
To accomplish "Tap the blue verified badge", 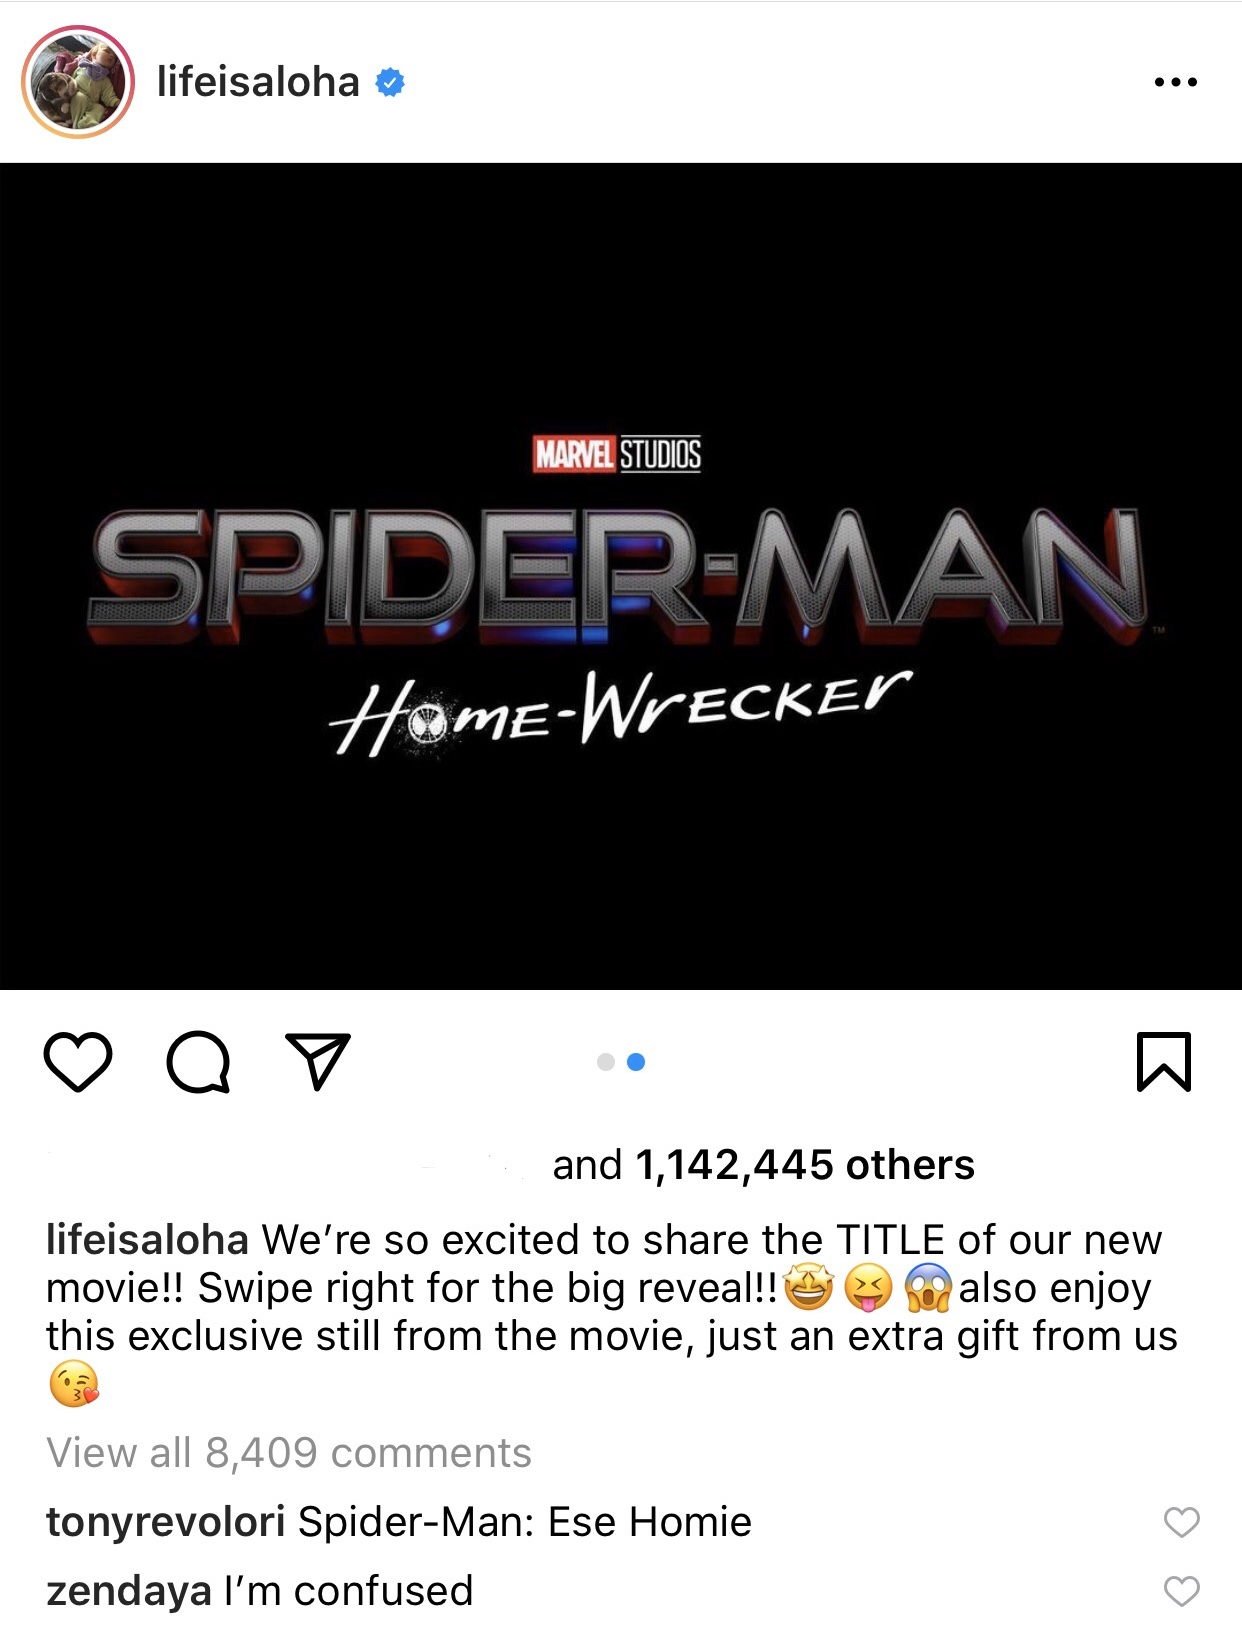I will 390,82.
